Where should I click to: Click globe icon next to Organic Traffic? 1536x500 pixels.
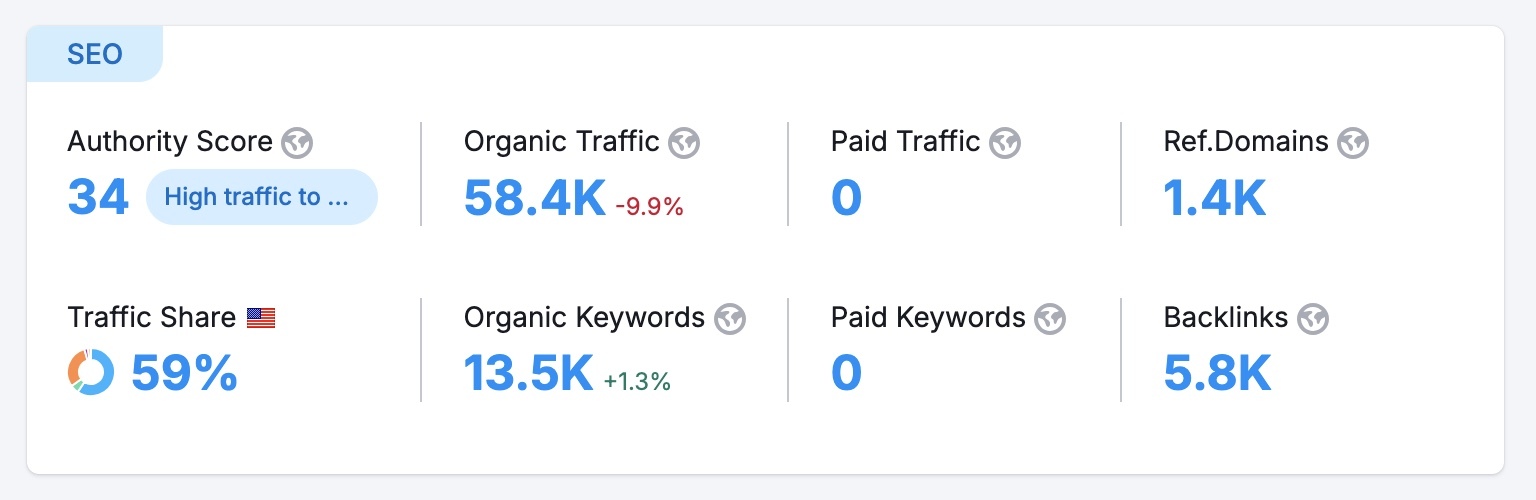pos(684,143)
